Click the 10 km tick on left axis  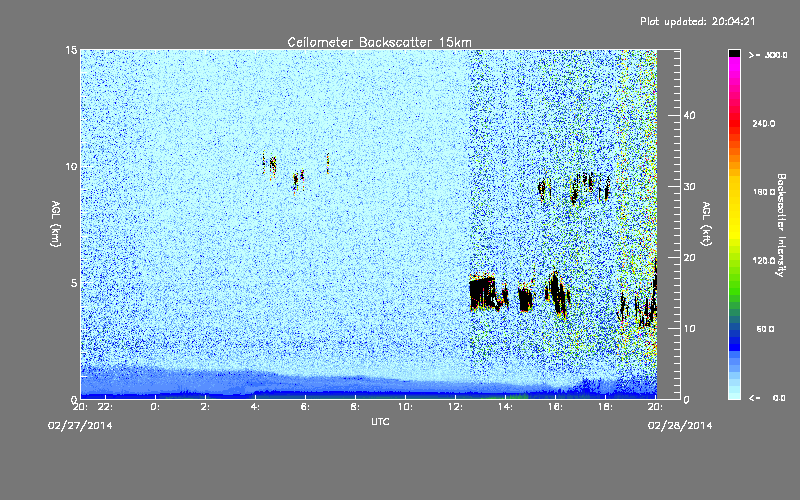click(x=71, y=166)
